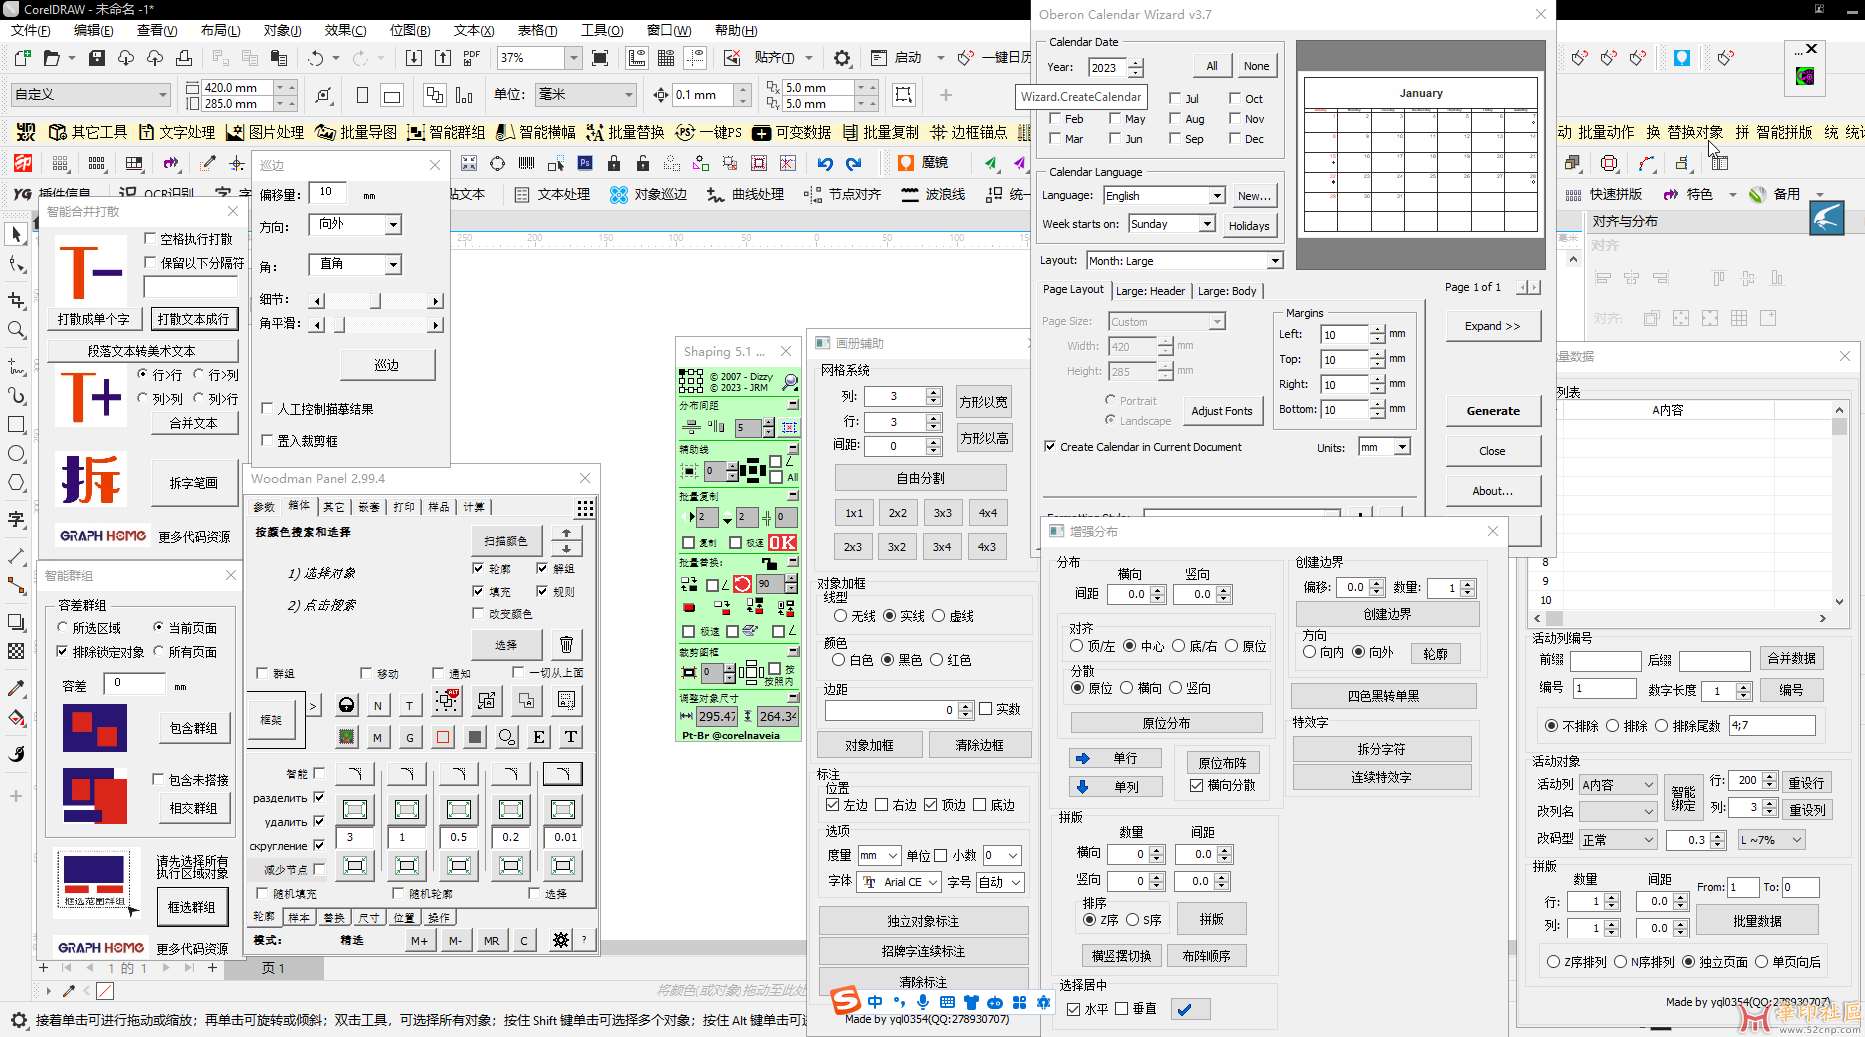
Task: Select the Portrait orientation radio
Action: coord(1110,400)
